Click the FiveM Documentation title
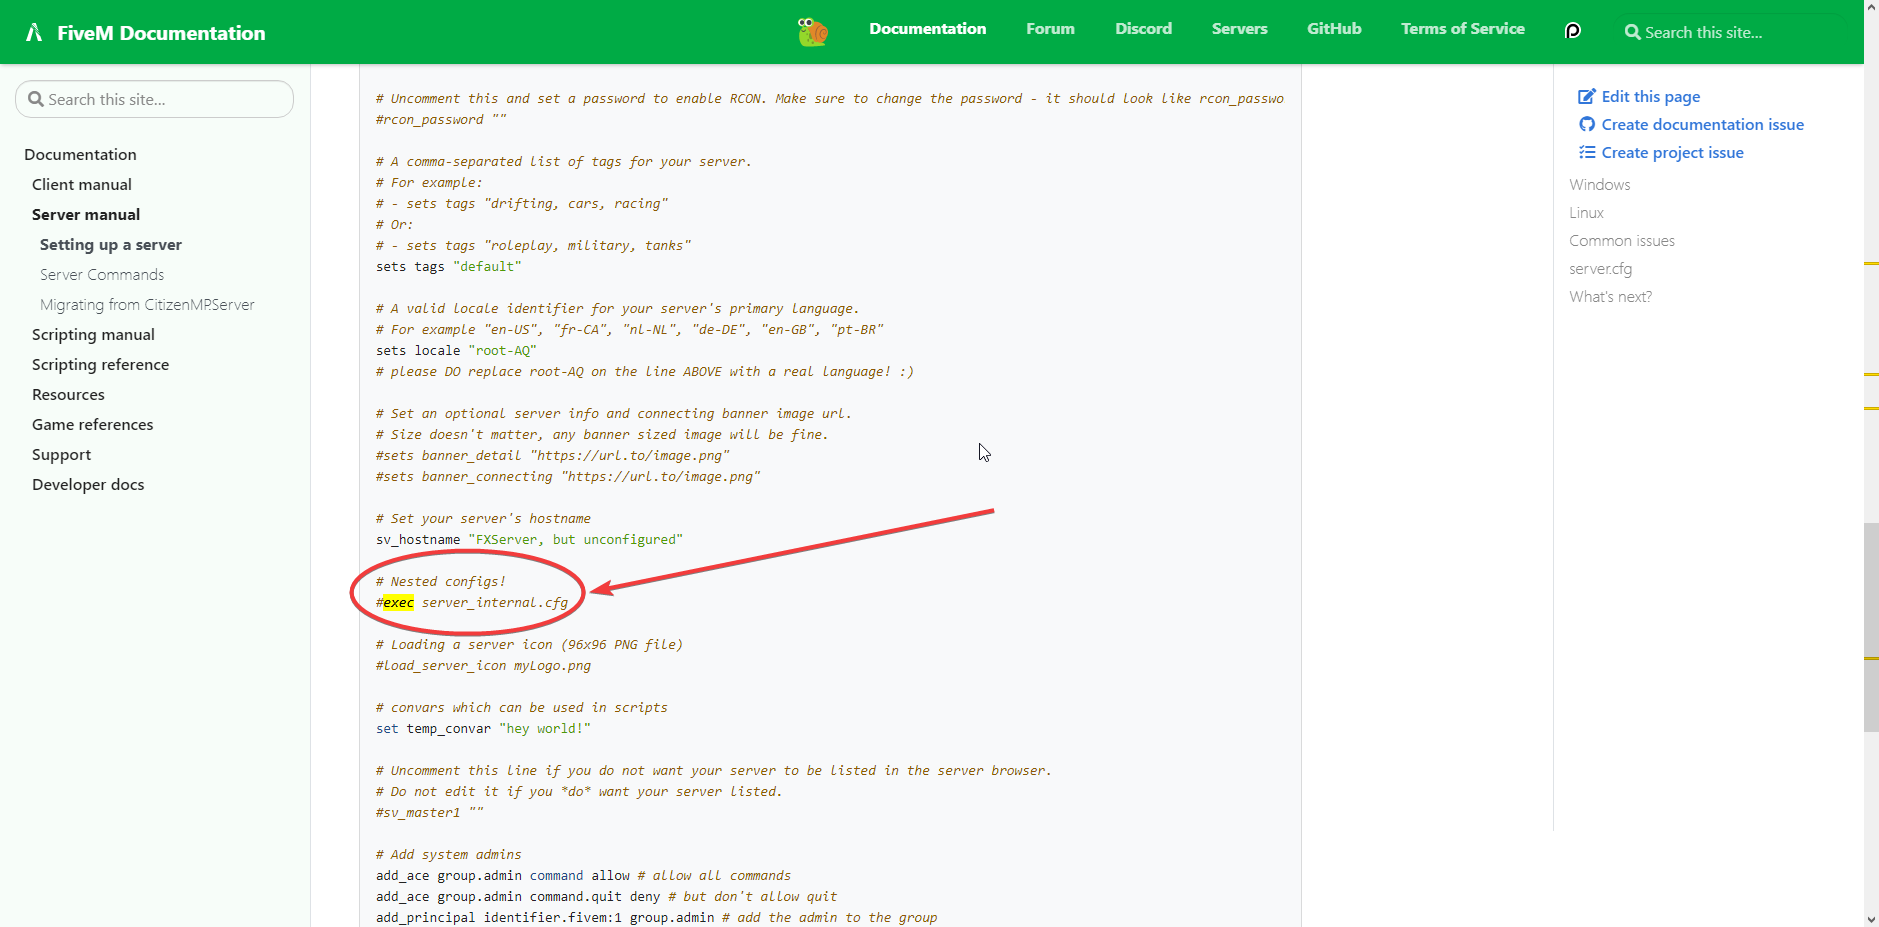Screen dimensions: 1879x927 click(161, 33)
